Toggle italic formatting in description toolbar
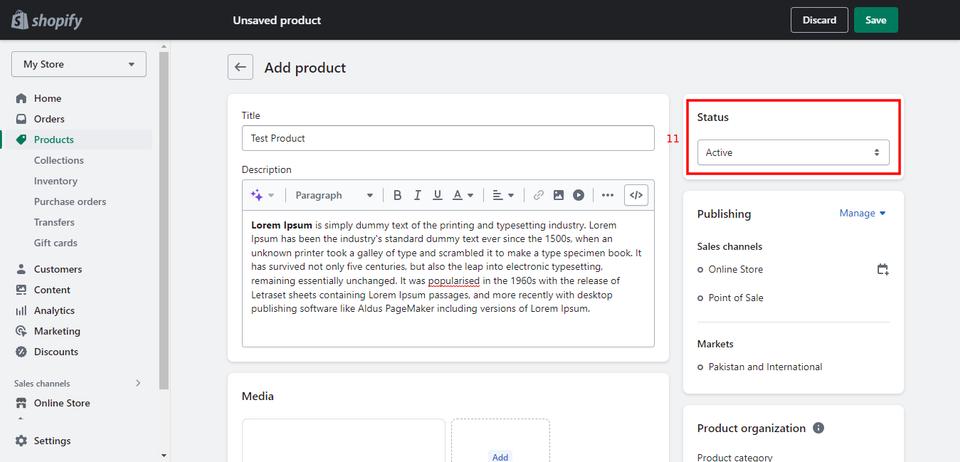Image resolution: width=960 pixels, height=462 pixels. [x=418, y=195]
